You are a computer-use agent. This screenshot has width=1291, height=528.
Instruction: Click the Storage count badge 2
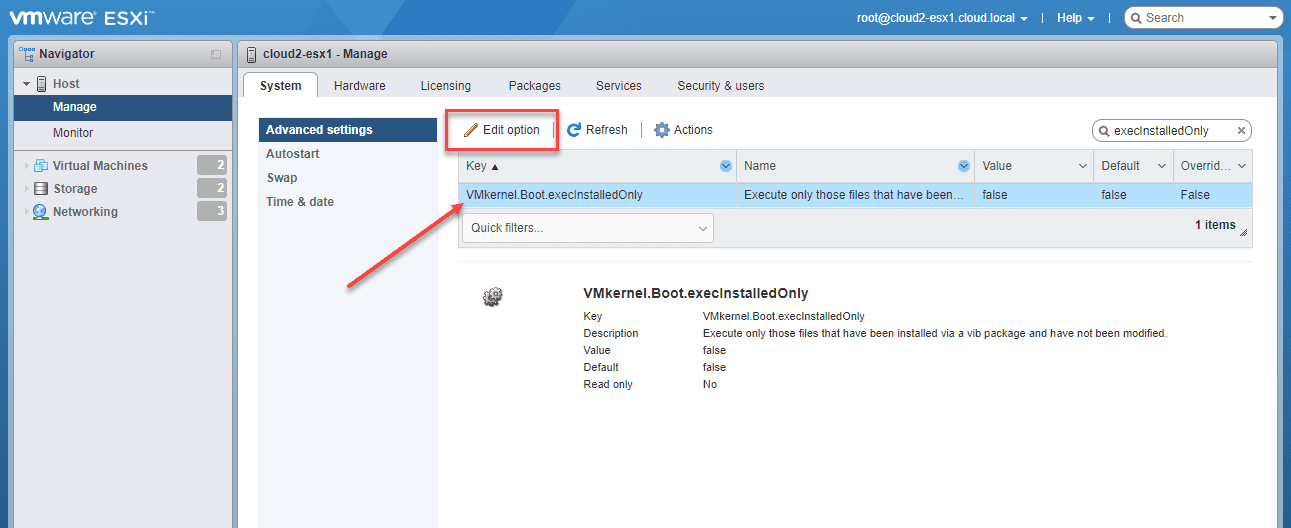click(x=212, y=189)
